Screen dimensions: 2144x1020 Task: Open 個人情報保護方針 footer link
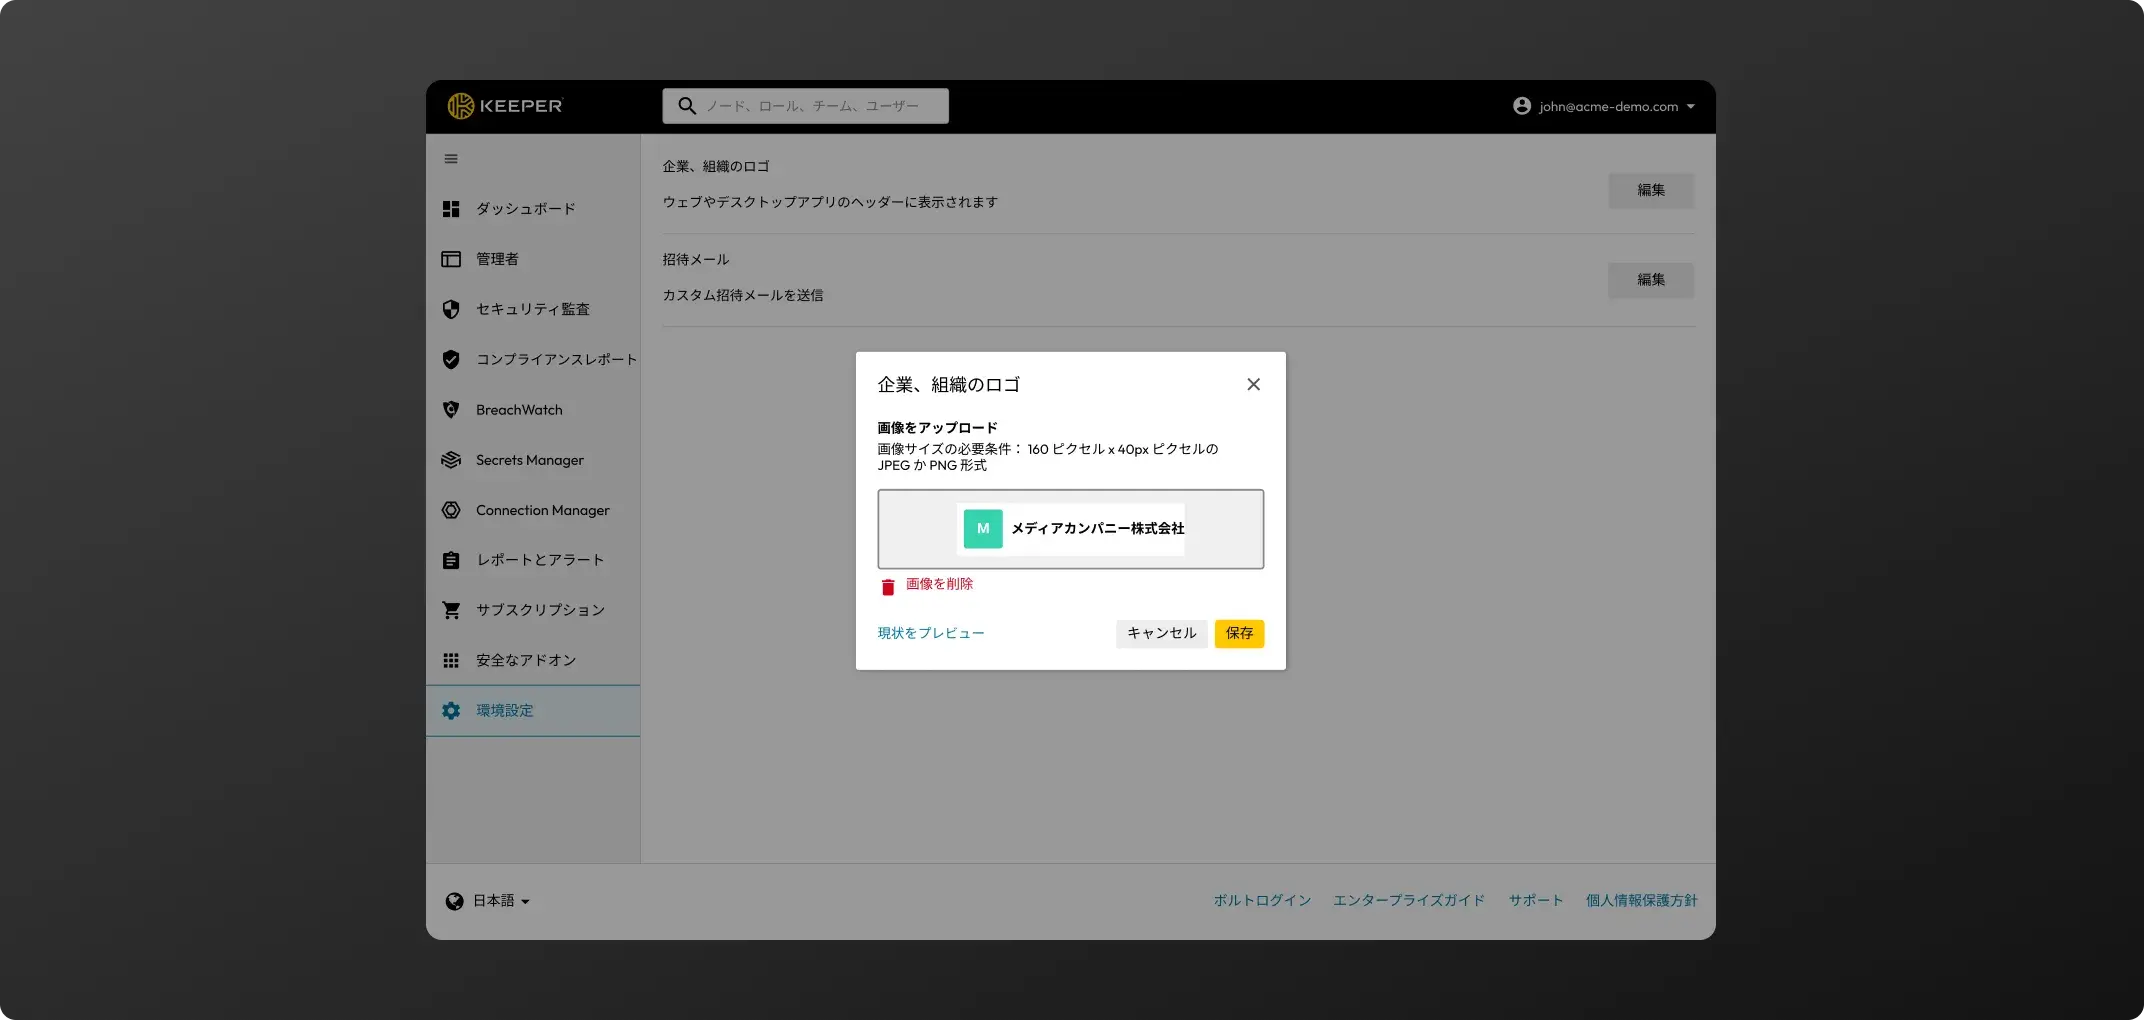pos(1641,900)
